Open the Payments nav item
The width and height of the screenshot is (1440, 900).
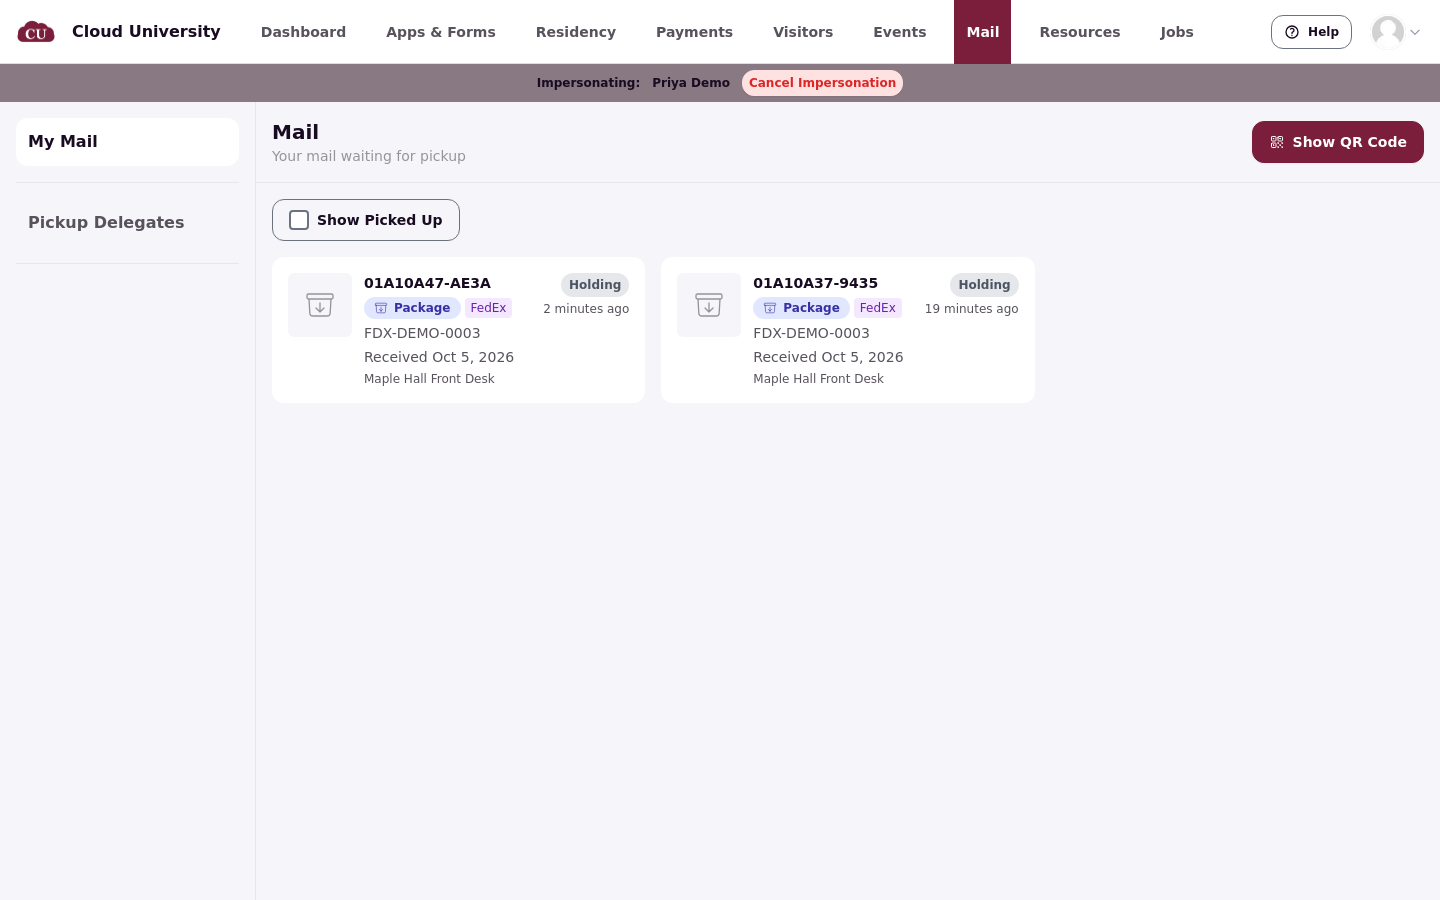coord(694,32)
